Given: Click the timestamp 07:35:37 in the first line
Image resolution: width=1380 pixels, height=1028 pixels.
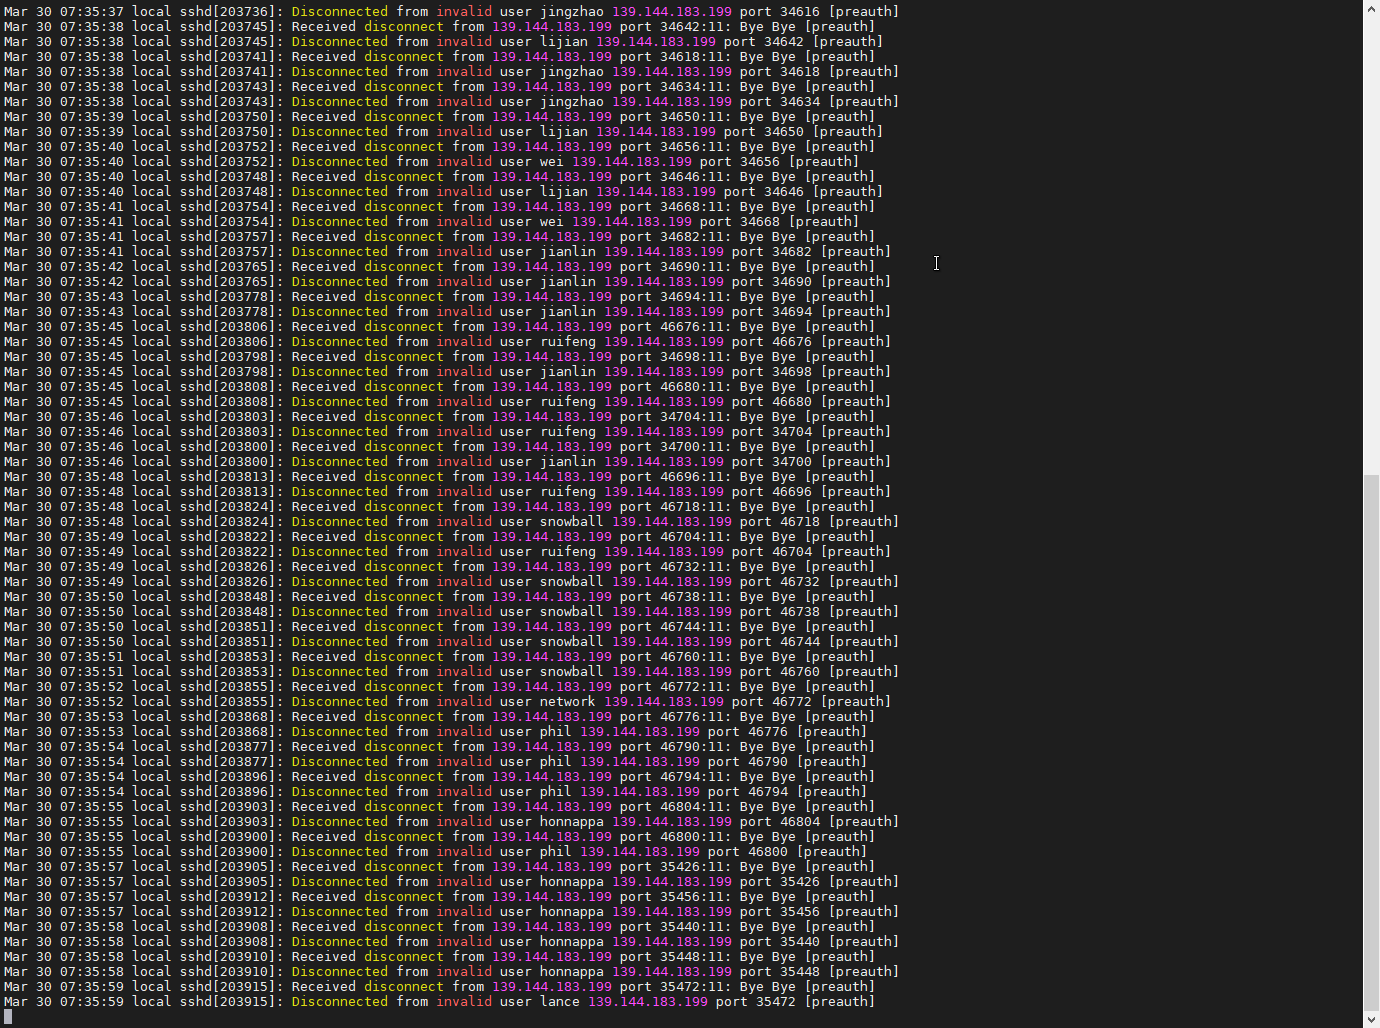Looking at the screenshot, I should pyautogui.click(x=91, y=12).
